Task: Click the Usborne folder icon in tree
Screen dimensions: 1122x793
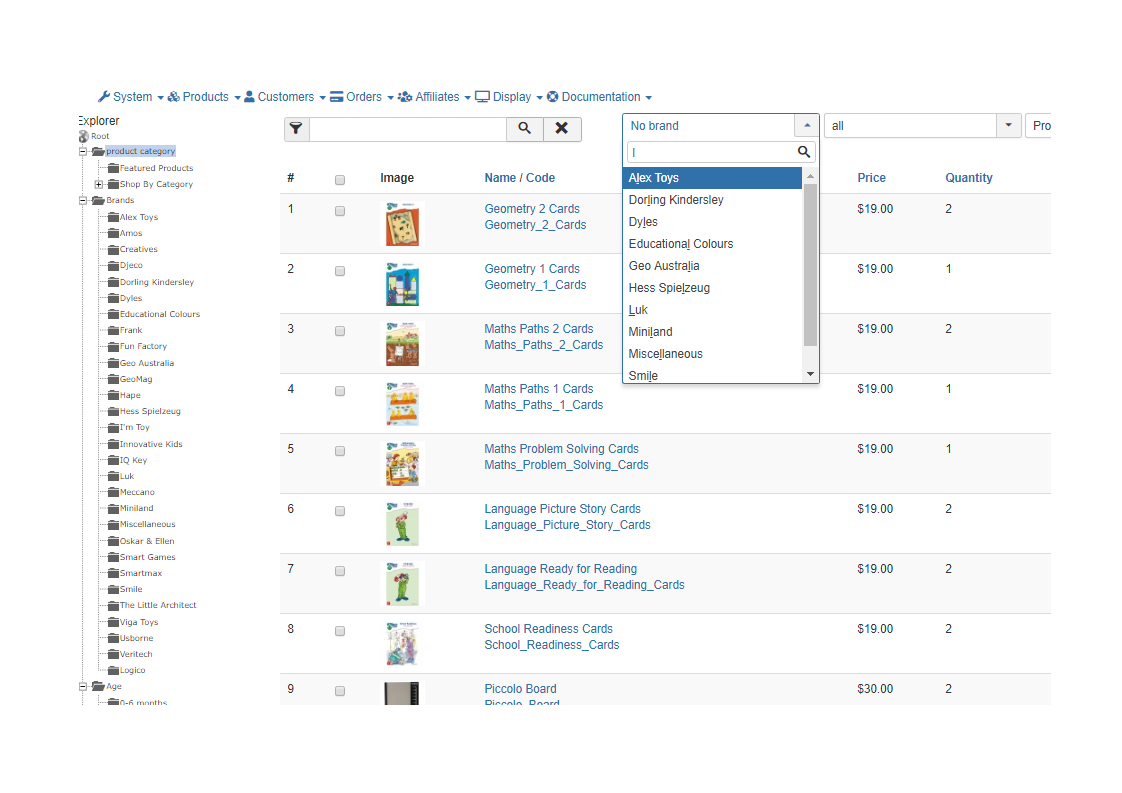Action: (x=113, y=638)
